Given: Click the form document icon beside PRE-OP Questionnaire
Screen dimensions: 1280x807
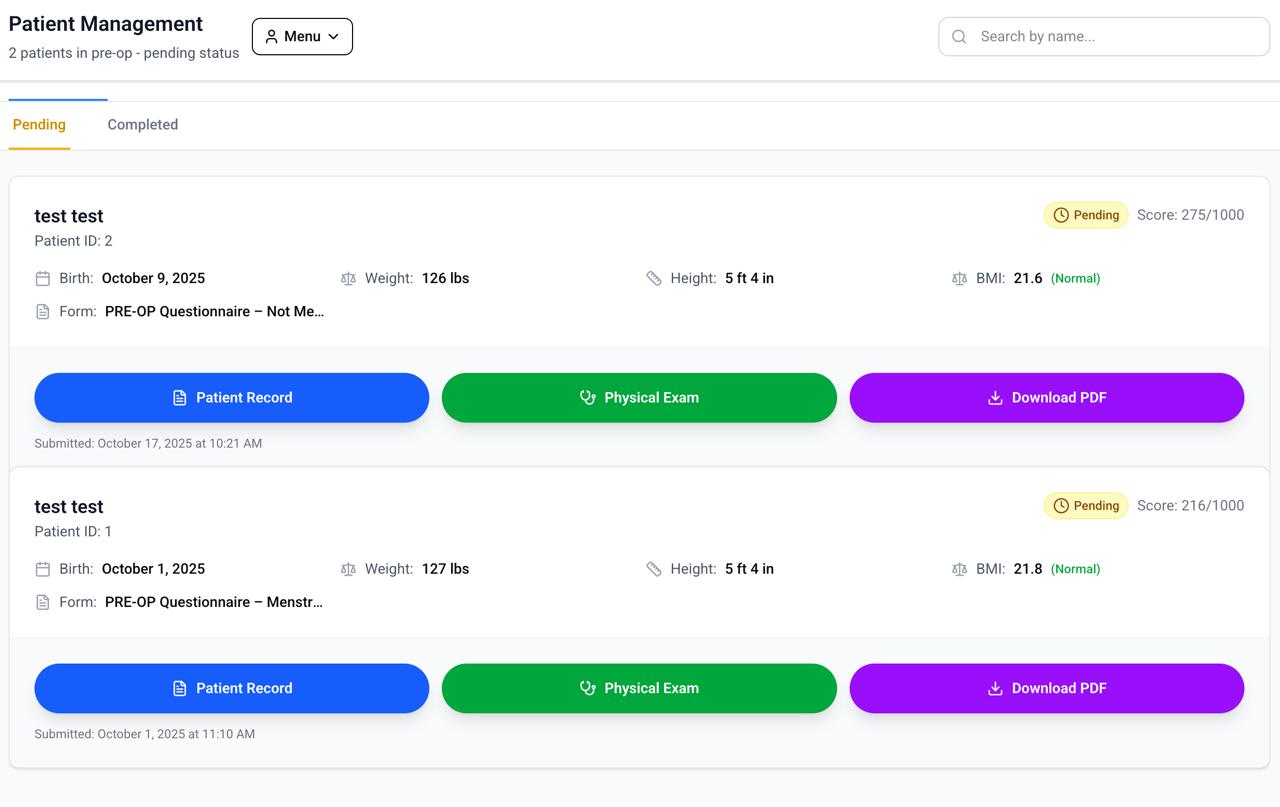Looking at the screenshot, I should pyautogui.click(x=41, y=311).
